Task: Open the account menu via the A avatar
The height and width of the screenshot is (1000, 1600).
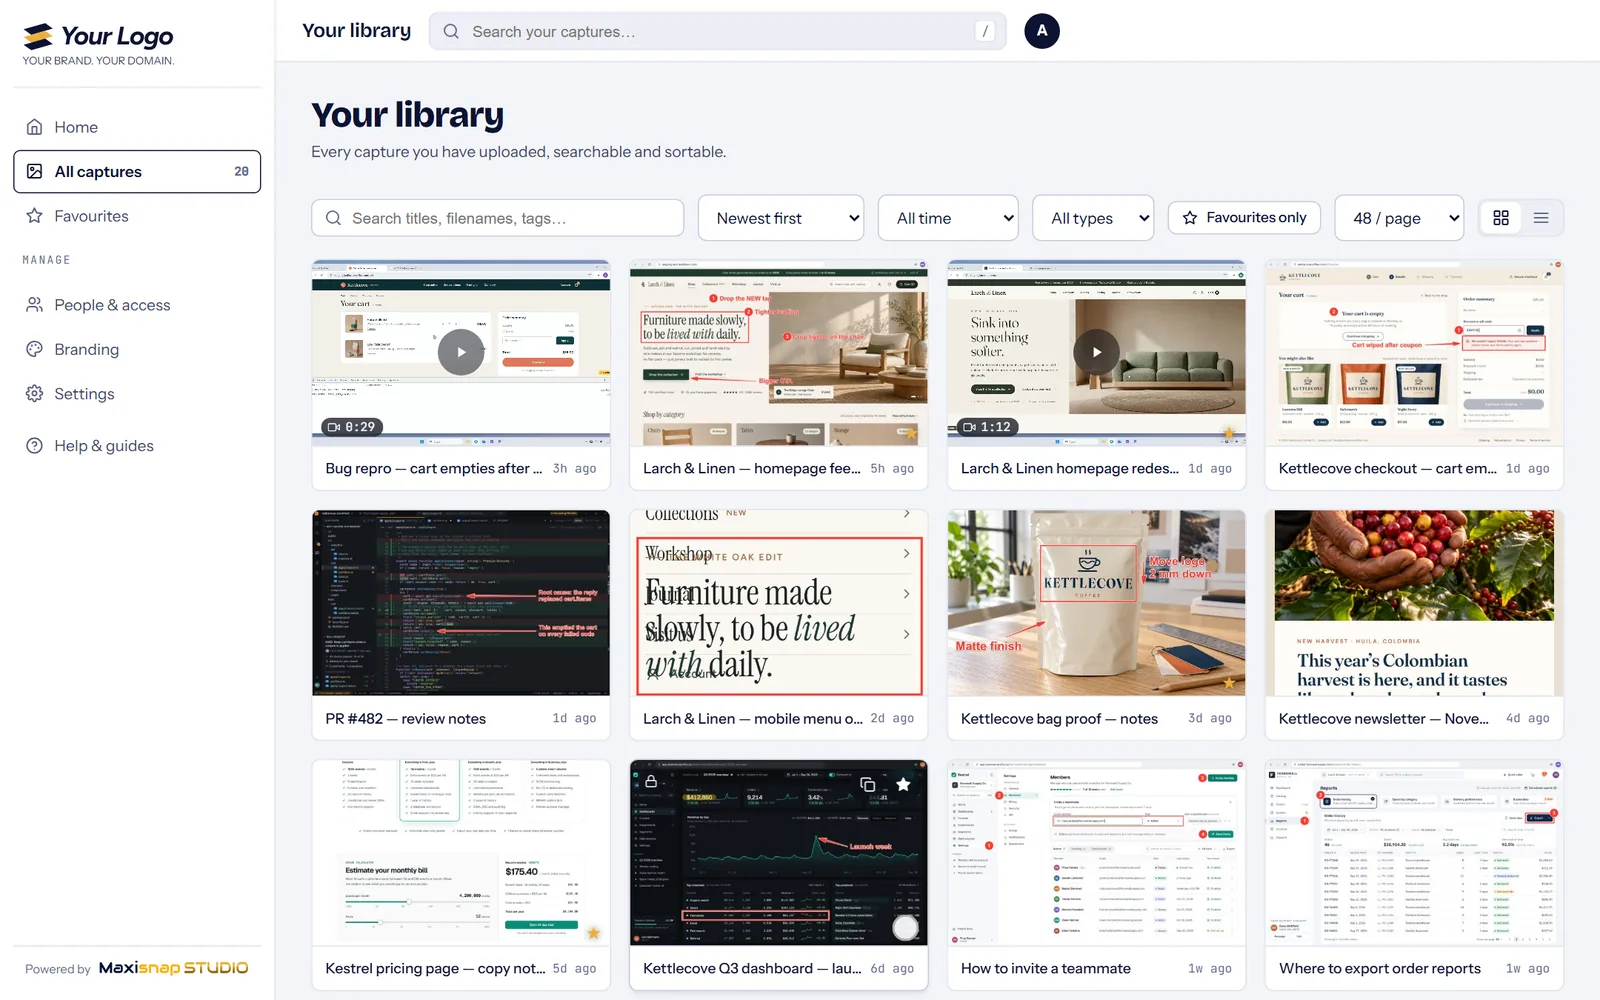Action: tap(1042, 31)
